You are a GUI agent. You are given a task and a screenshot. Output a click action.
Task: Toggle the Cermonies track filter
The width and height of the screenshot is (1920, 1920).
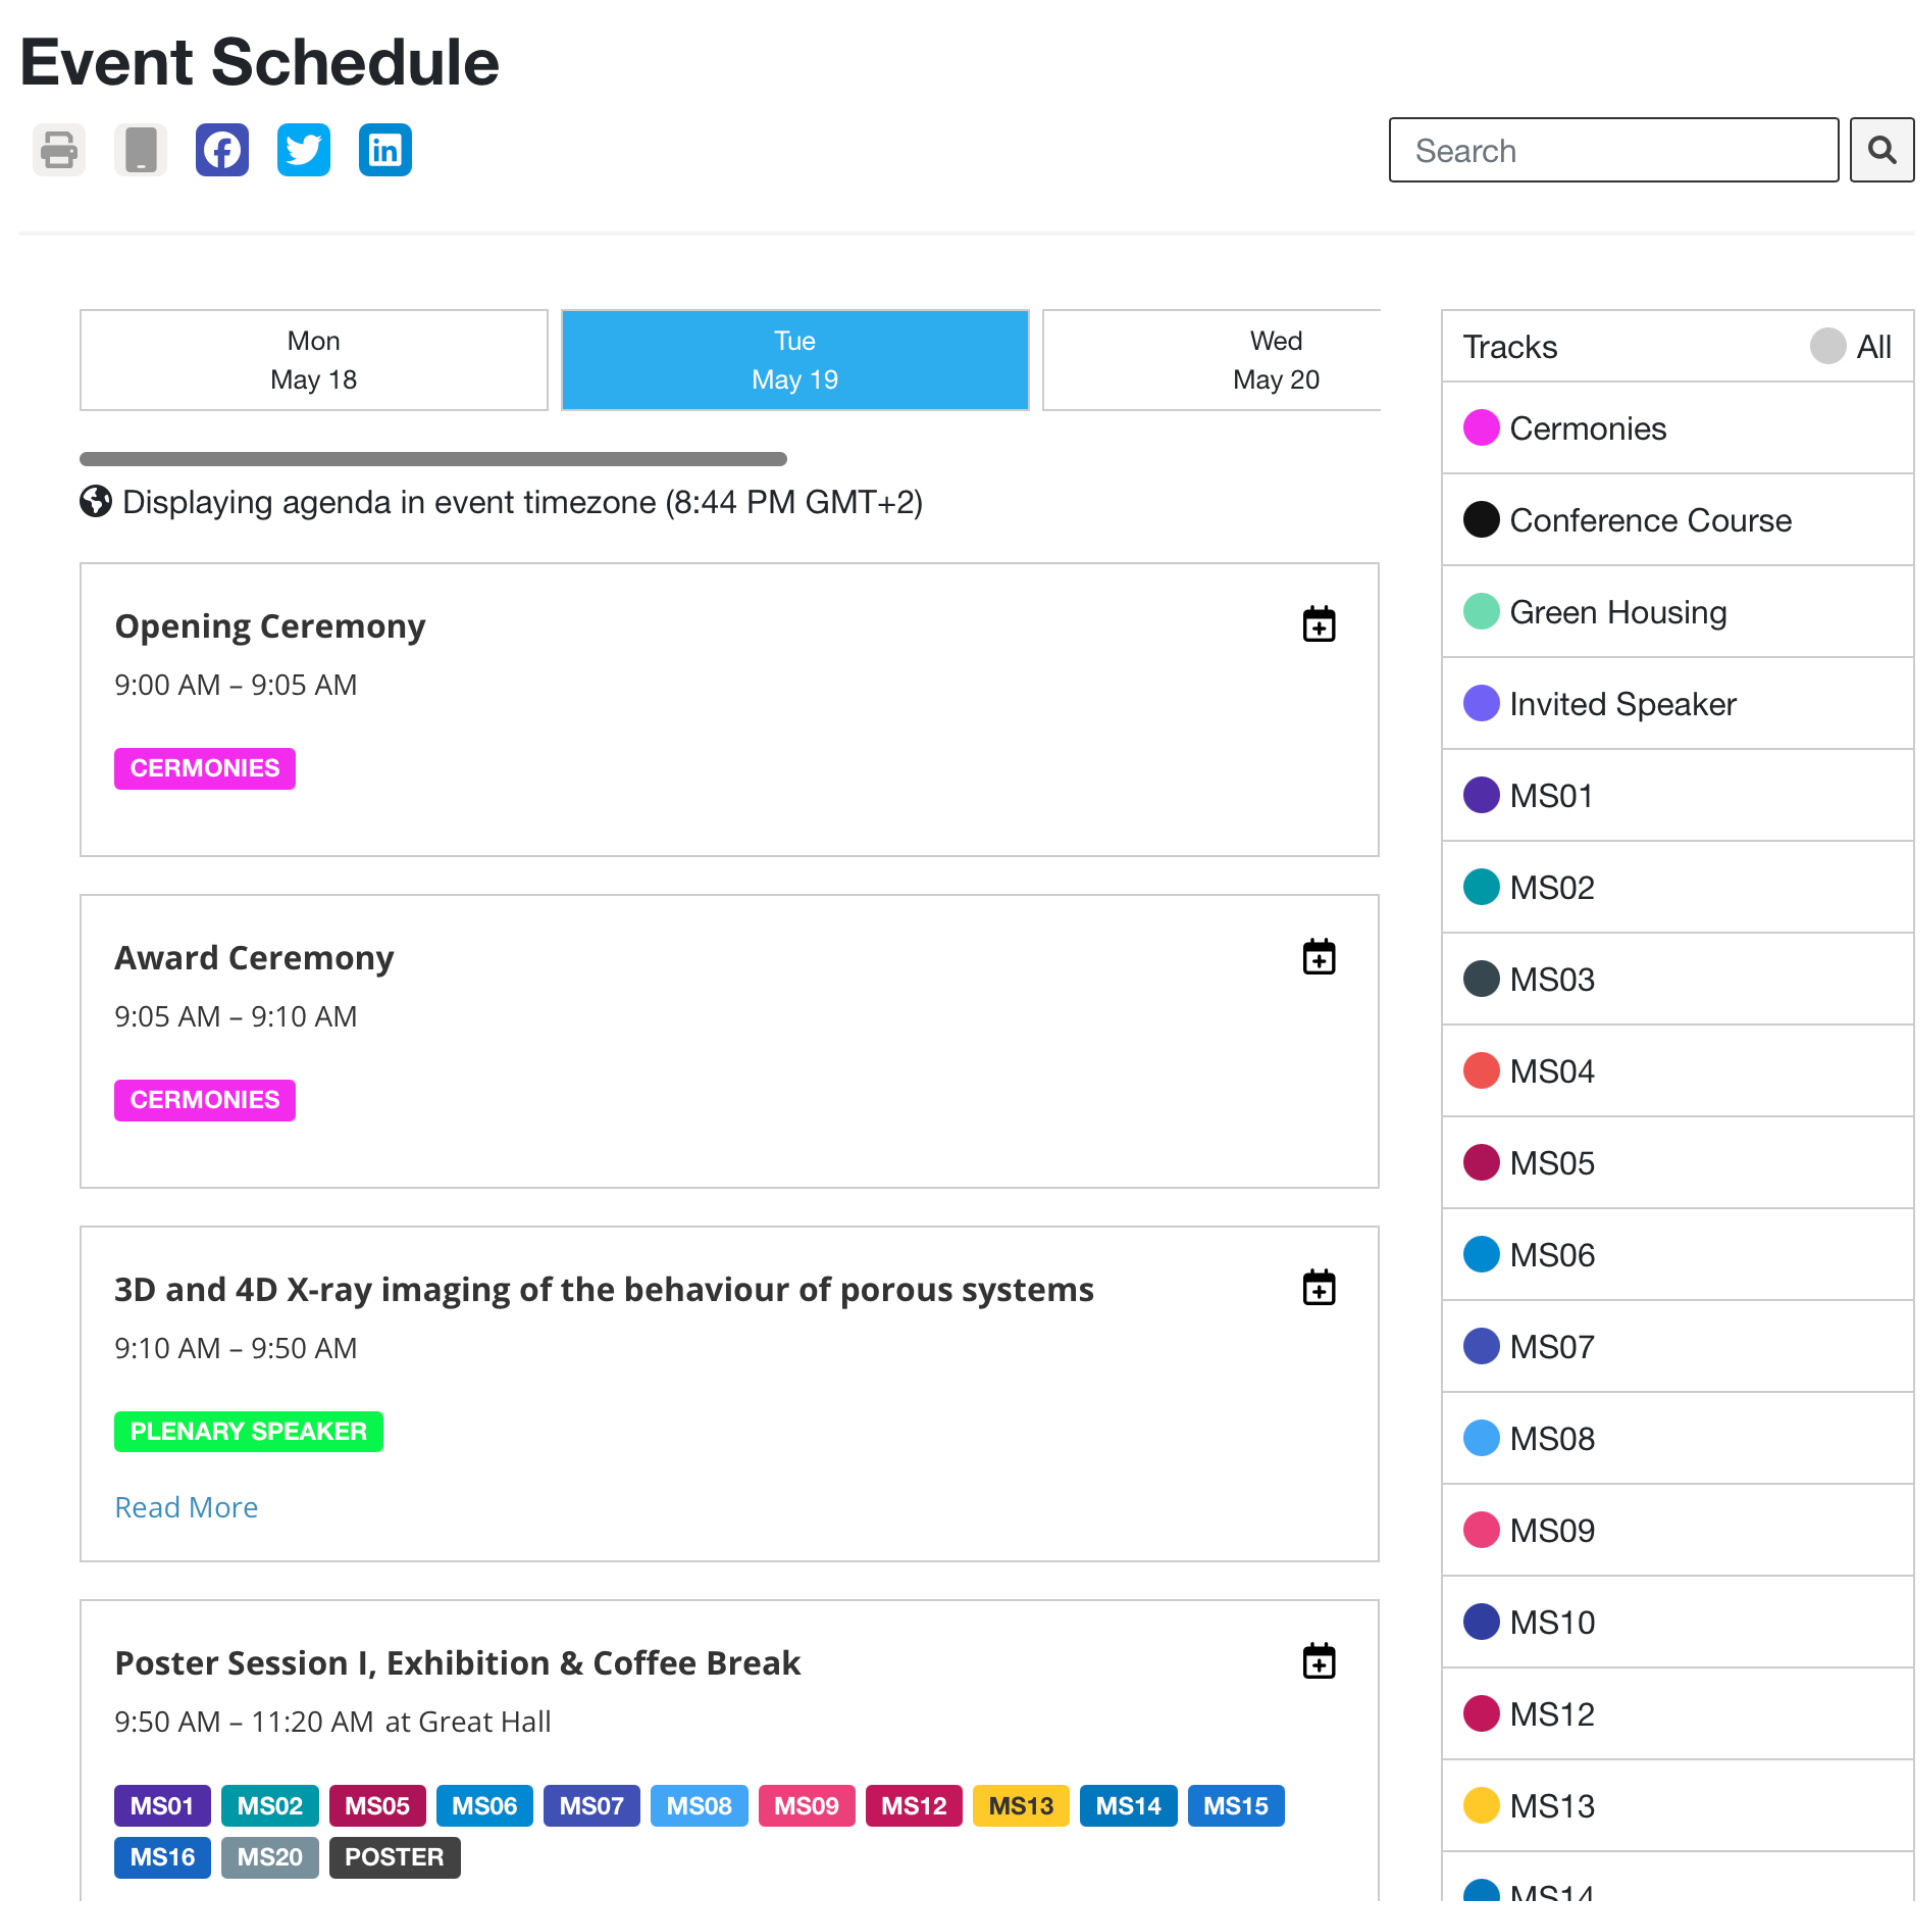1480,428
